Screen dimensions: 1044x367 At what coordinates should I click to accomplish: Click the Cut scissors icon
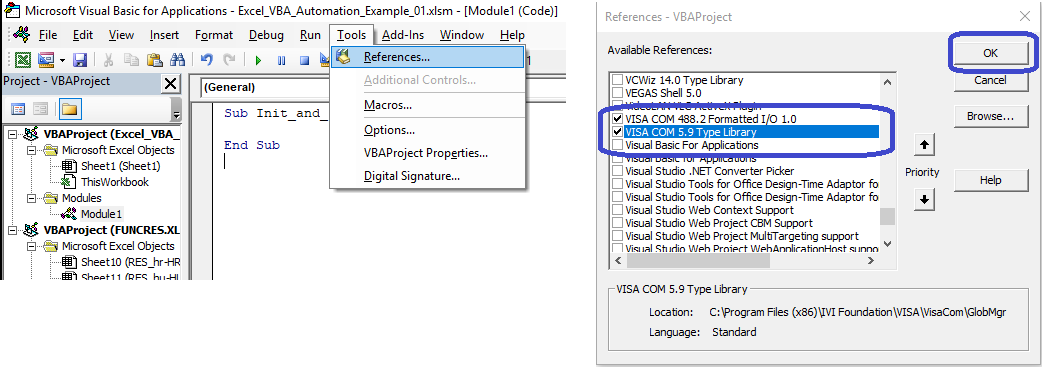click(x=109, y=60)
